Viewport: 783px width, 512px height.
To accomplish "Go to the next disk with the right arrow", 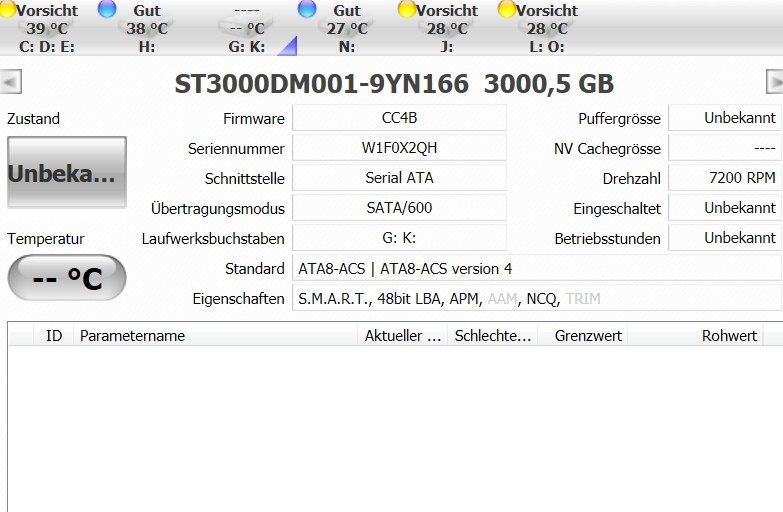I will coord(775,81).
